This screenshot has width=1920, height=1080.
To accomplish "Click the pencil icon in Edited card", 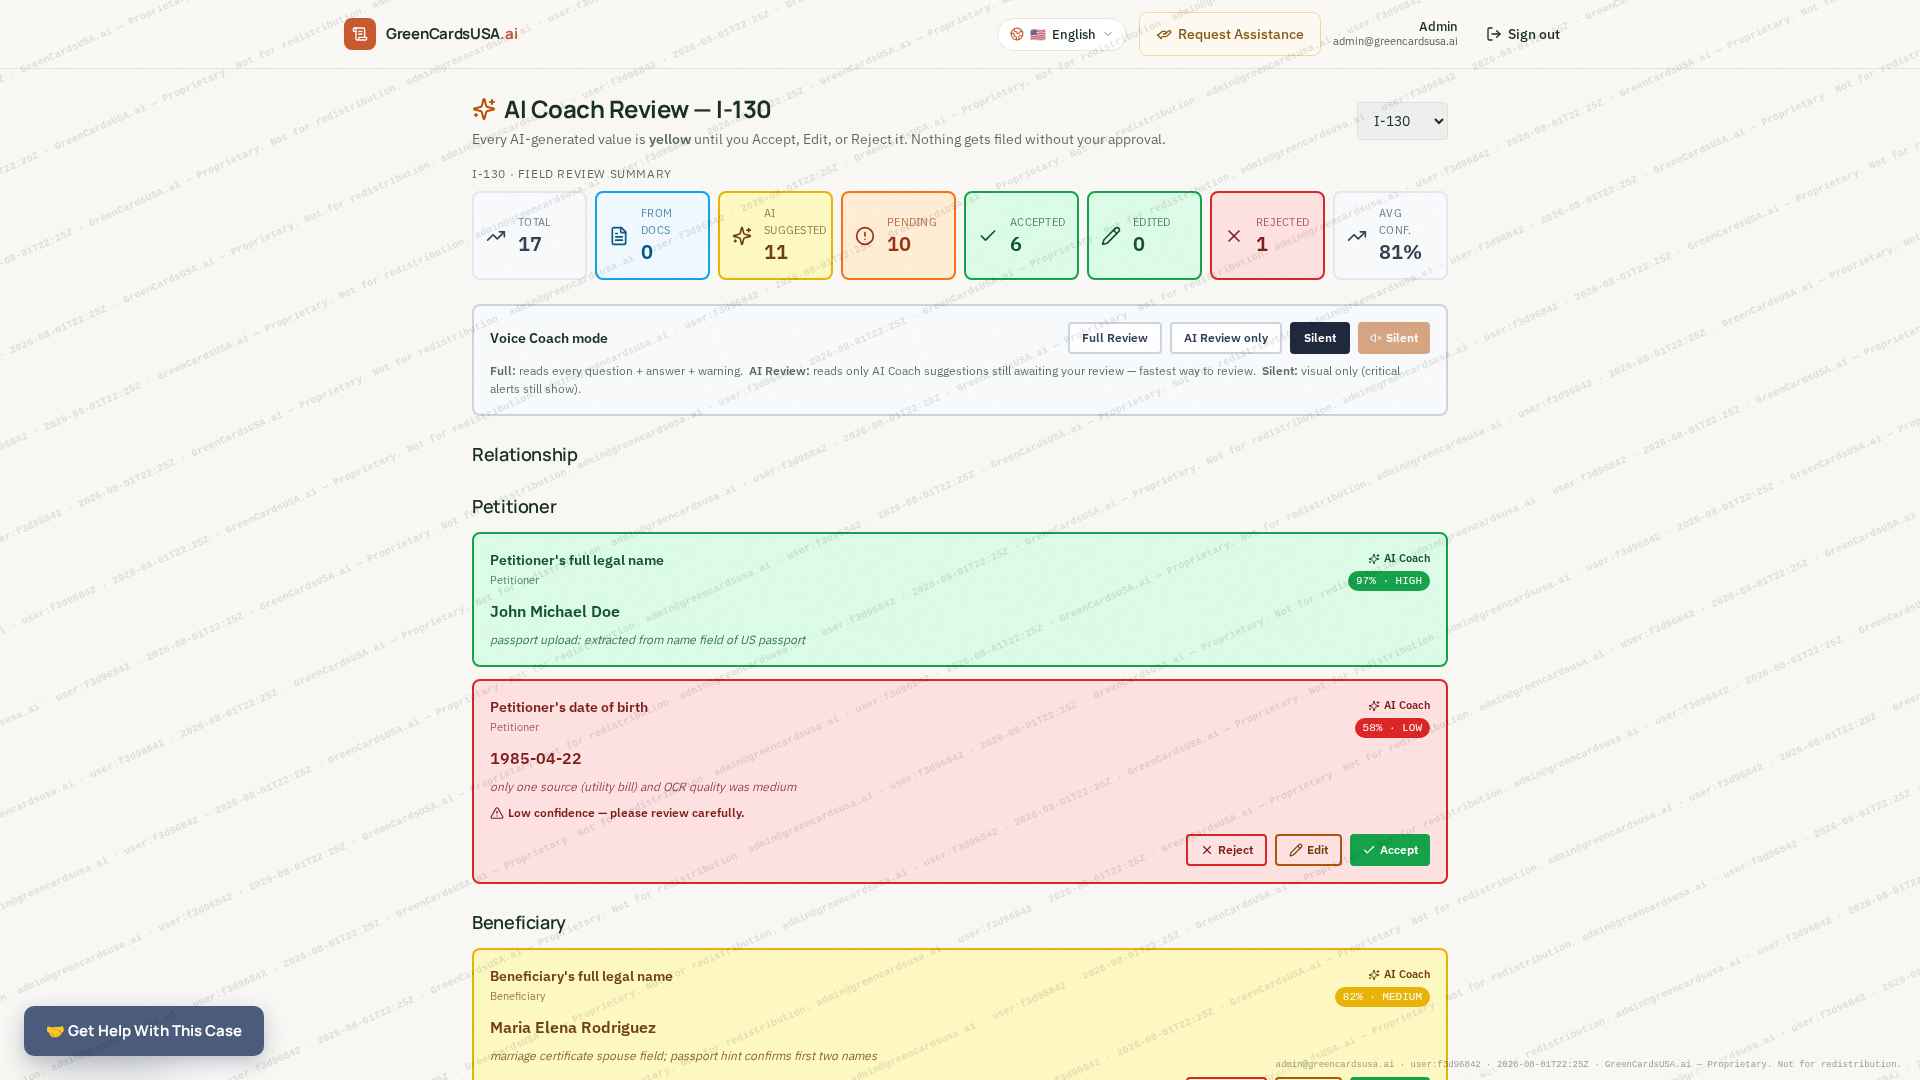I will pyautogui.click(x=1111, y=236).
